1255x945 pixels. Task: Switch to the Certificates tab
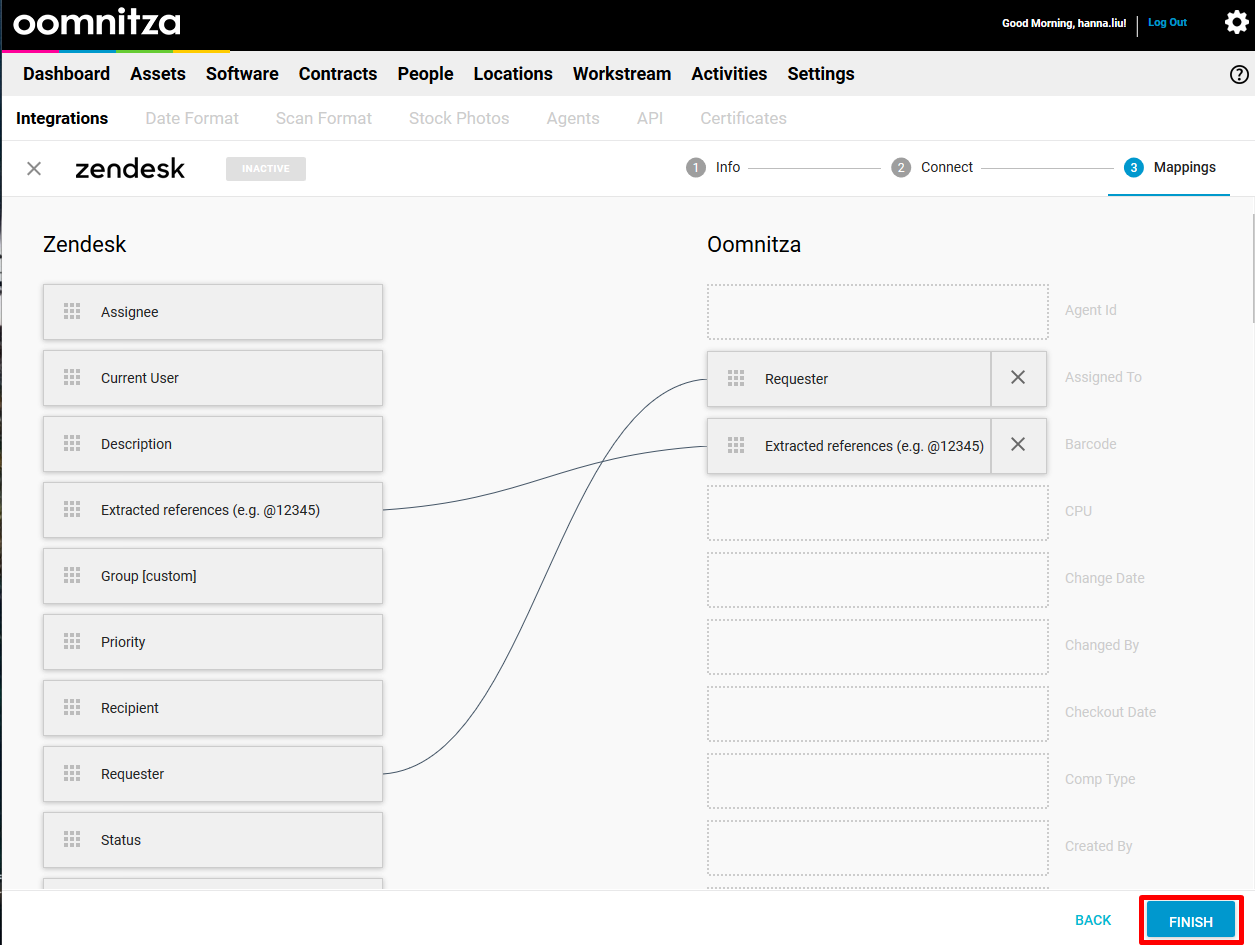pos(743,118)
